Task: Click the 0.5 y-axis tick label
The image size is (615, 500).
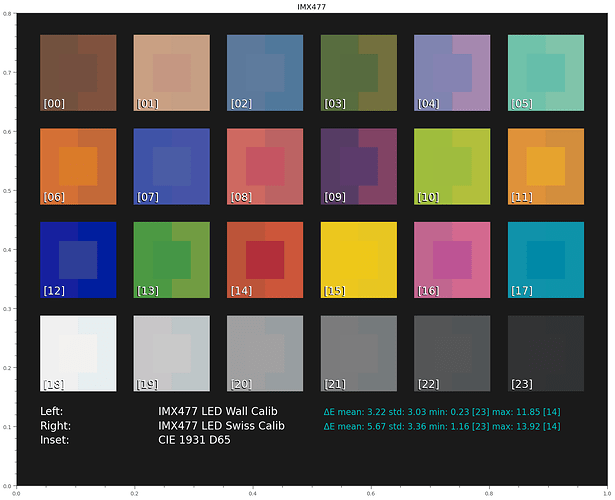Action: [7, 191]
